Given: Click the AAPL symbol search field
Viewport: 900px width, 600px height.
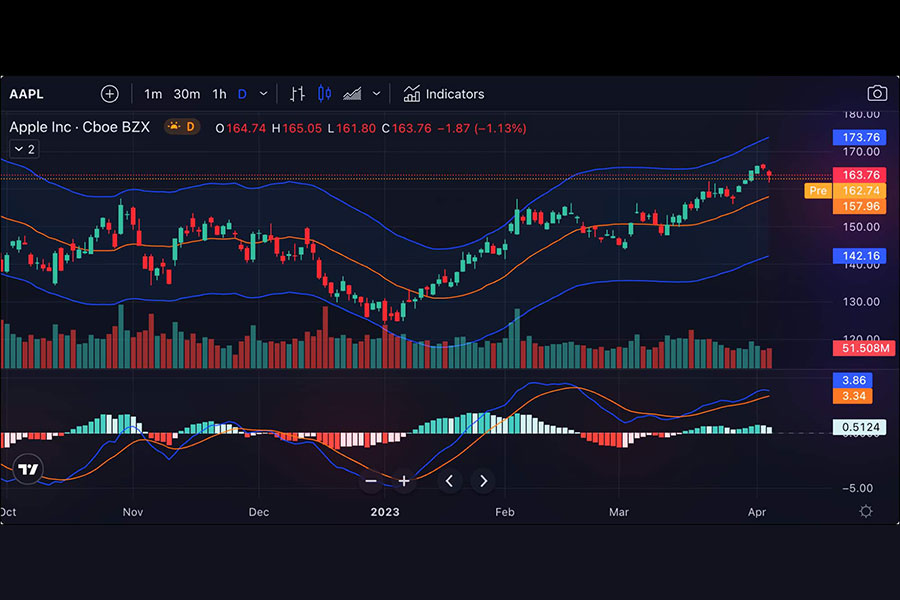Looking at the screenshot, I should 27,94.
